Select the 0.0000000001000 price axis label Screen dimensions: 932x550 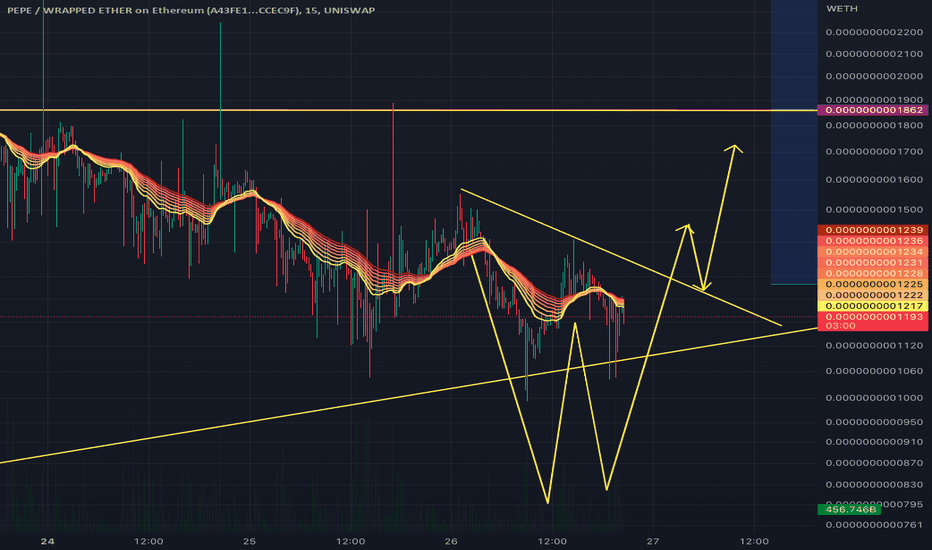point(874,398)
